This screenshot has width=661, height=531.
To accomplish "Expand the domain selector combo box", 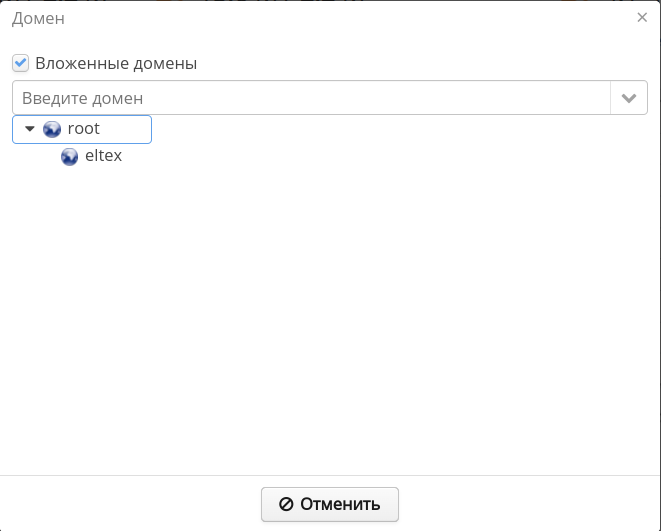I will pos(629,98).
